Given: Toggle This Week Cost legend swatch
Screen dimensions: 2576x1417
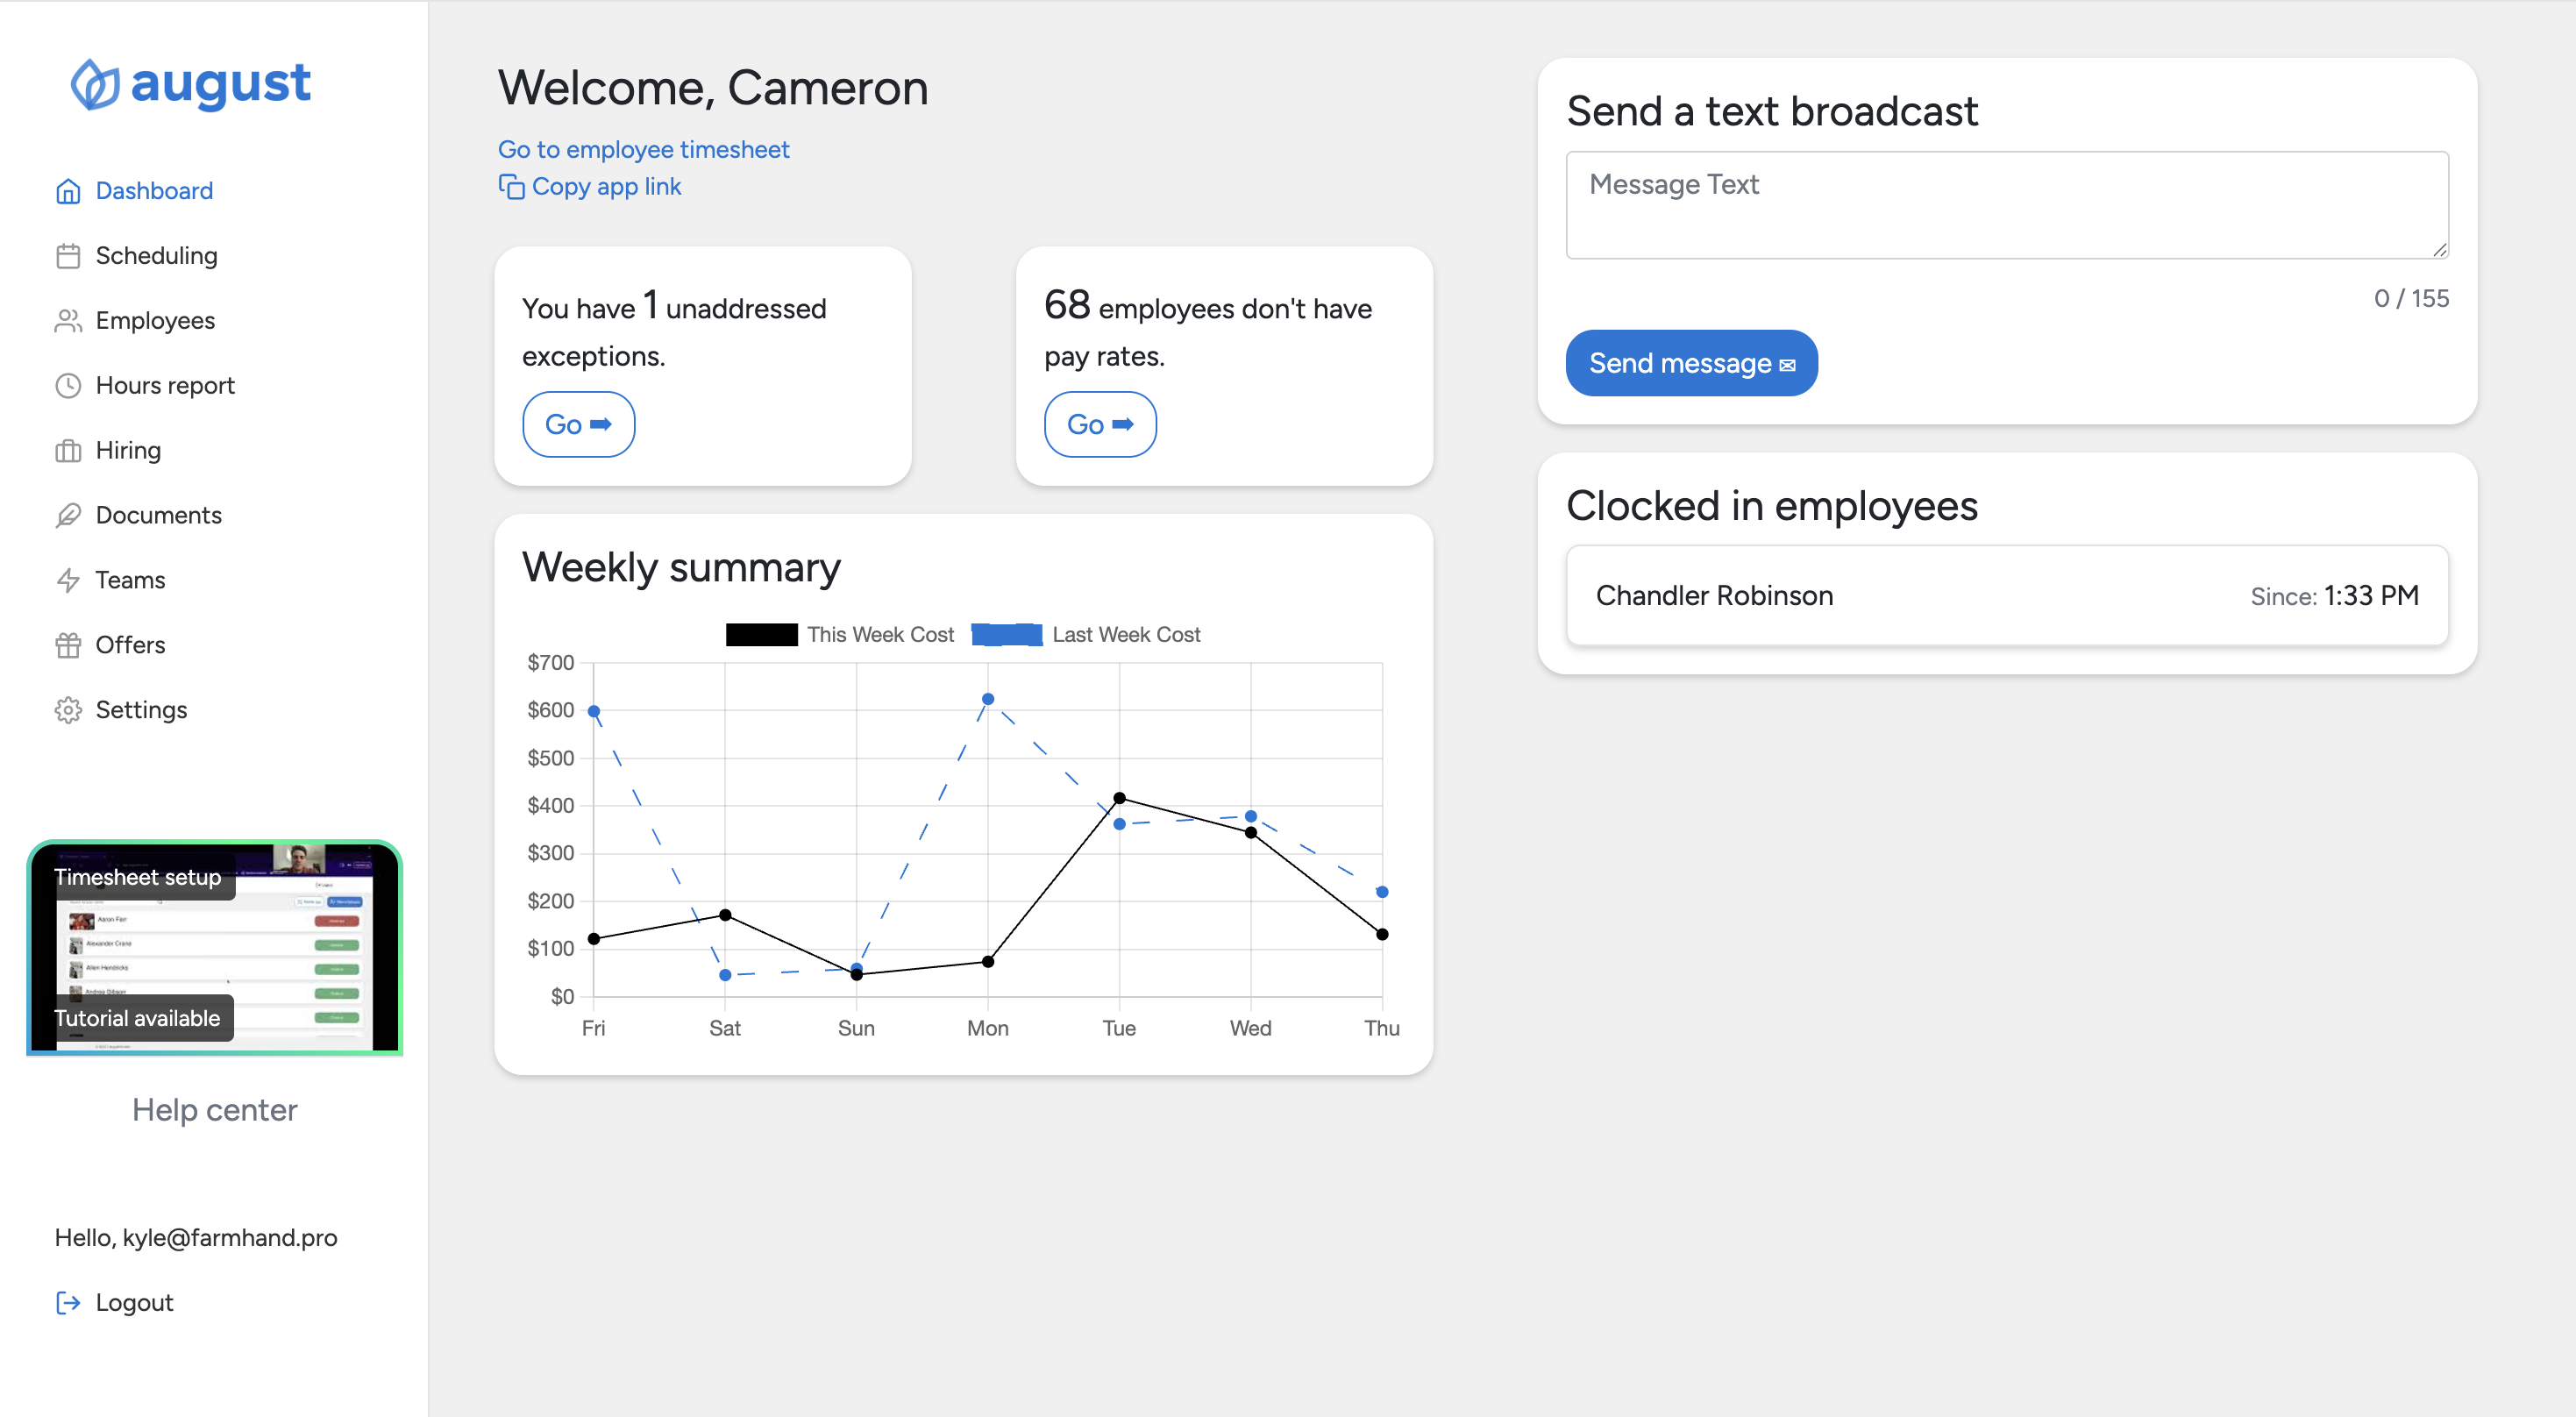Looking at the screenshot, I should coord(761,635).
